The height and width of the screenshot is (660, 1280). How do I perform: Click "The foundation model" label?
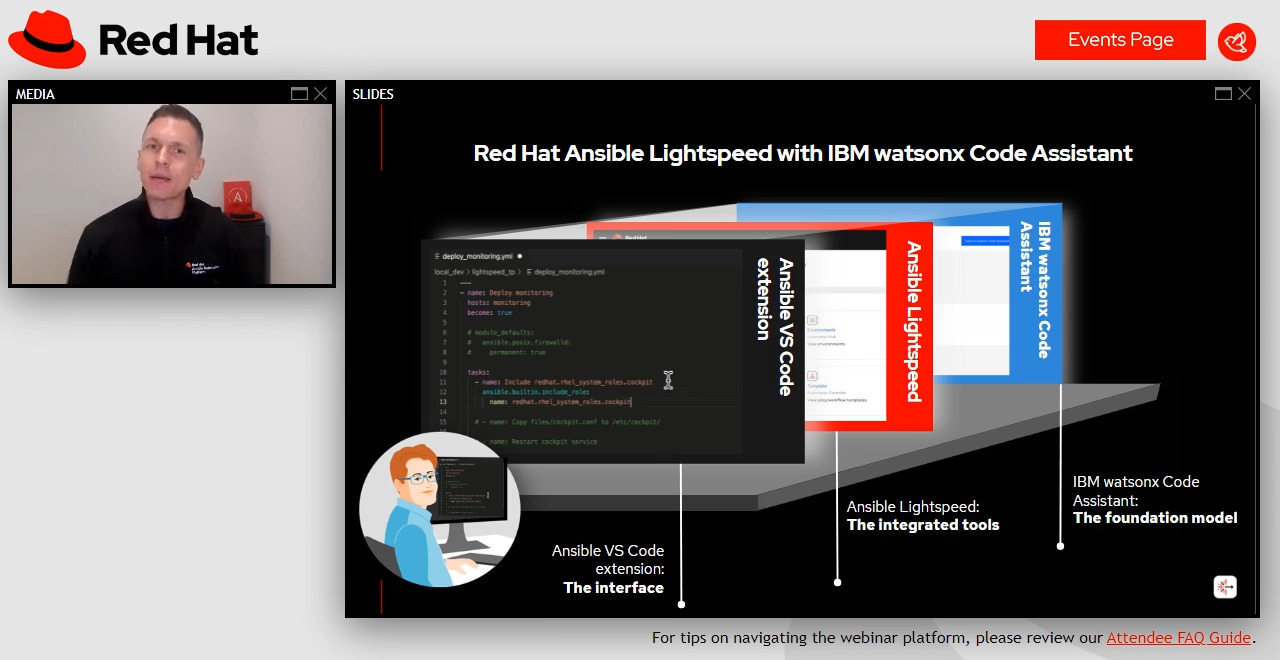tap(1155, 518)
